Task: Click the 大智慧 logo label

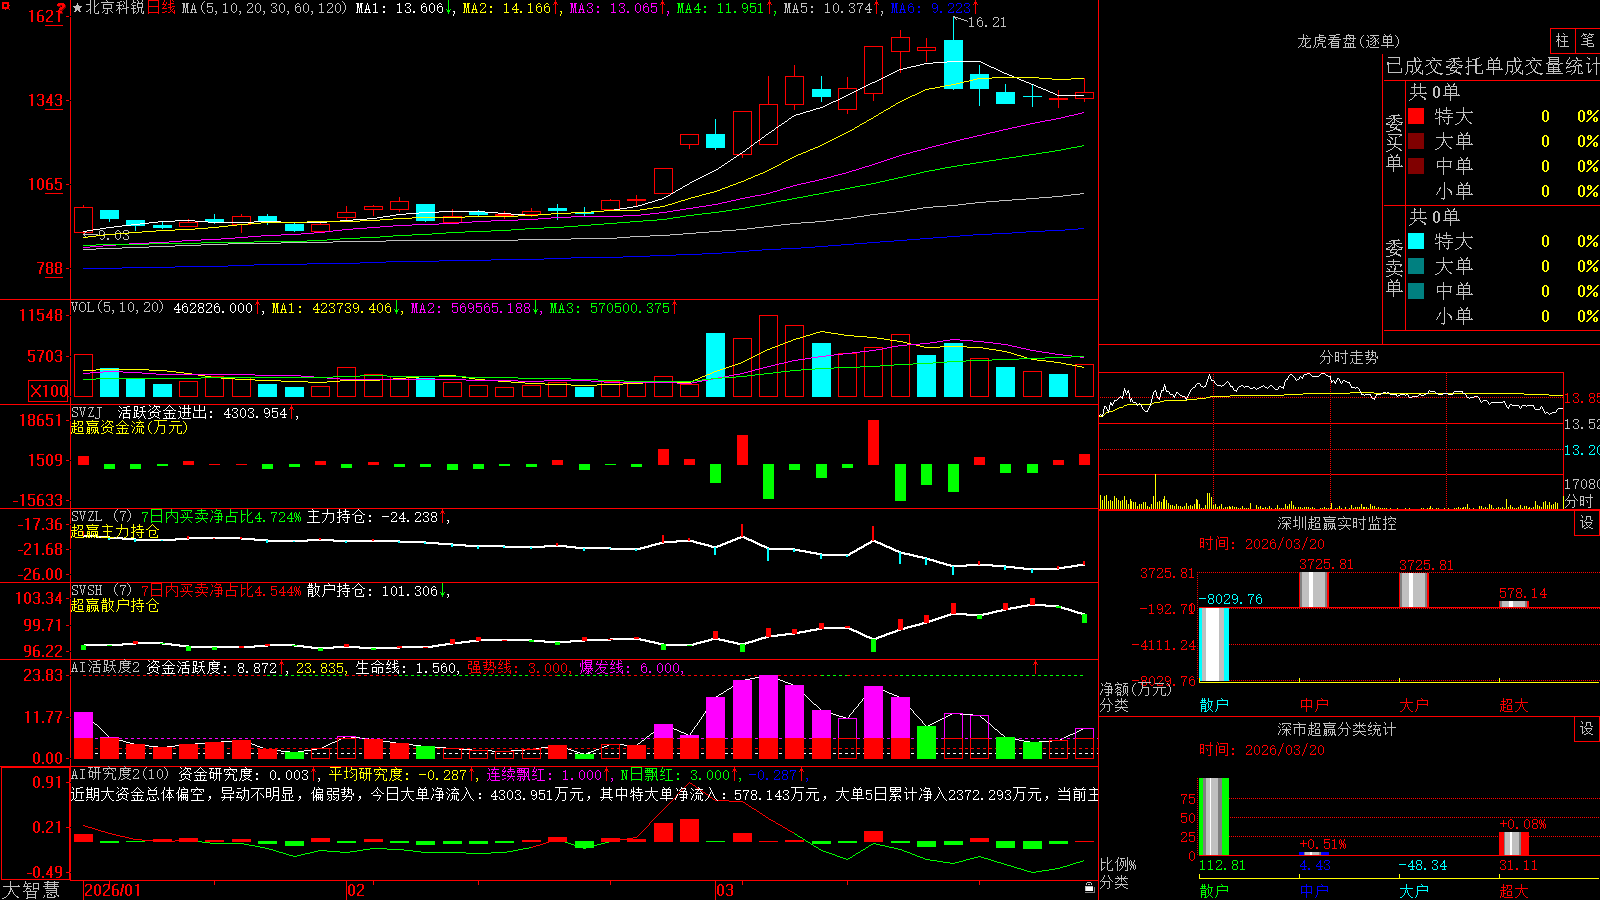Action: click(x=31, y=890)
